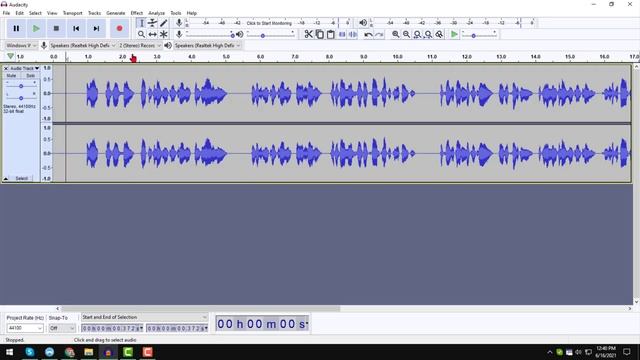Click the Pause transport button
This screenshot has height=360, width=640.
coord(16,29)
